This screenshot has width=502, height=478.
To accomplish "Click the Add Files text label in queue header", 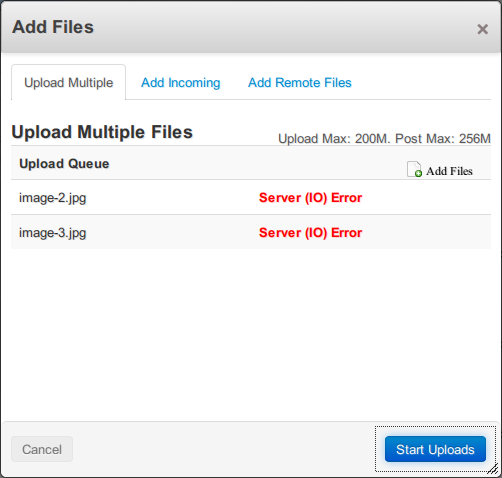I will click(449, 171).
